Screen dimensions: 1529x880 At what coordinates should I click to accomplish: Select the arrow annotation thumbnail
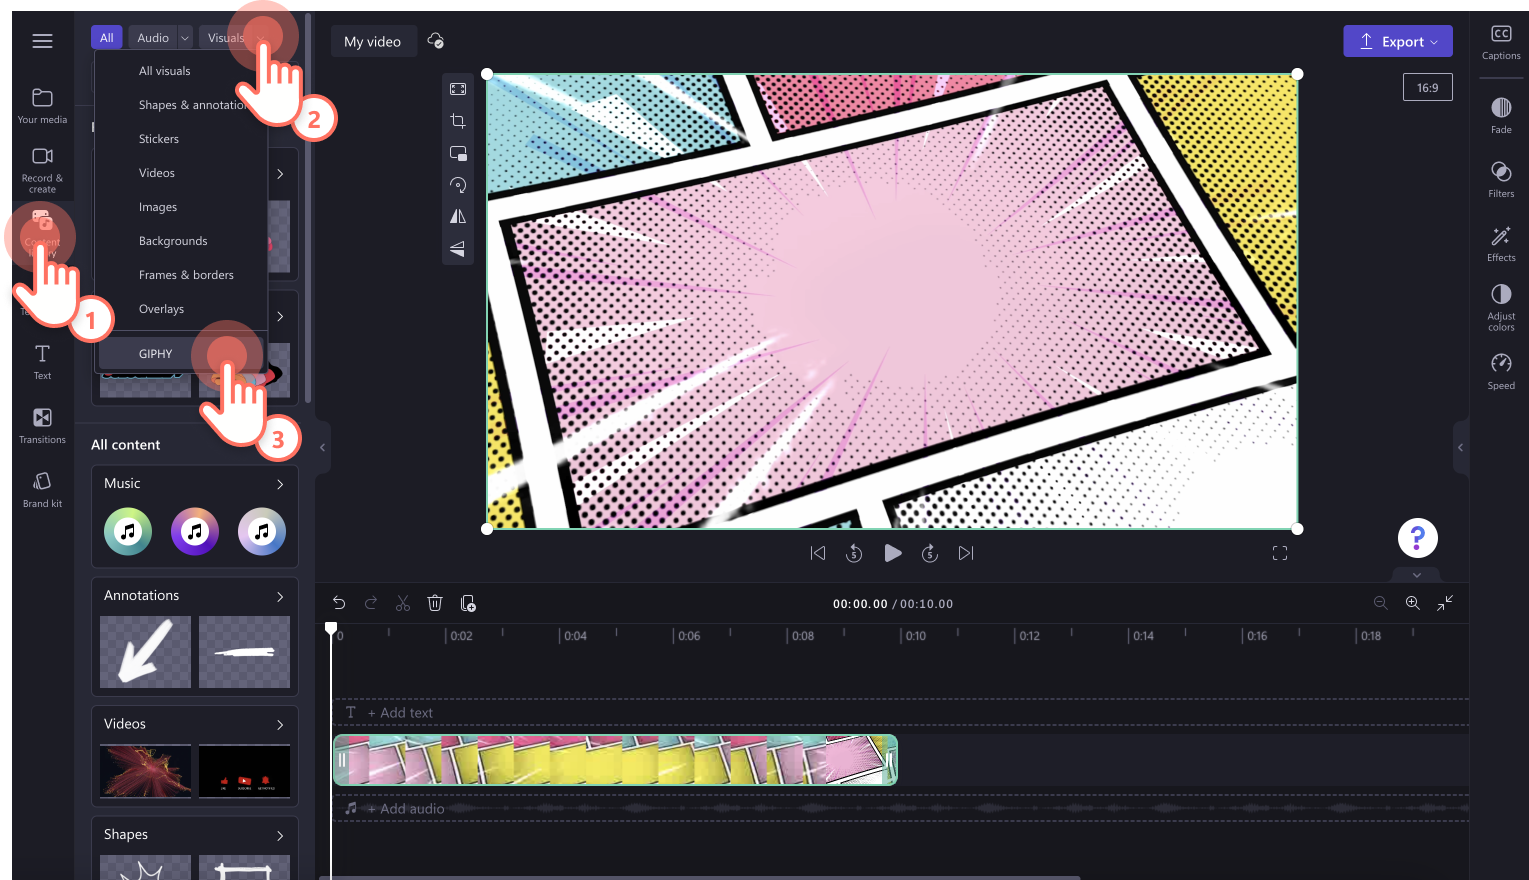[145, 652]
